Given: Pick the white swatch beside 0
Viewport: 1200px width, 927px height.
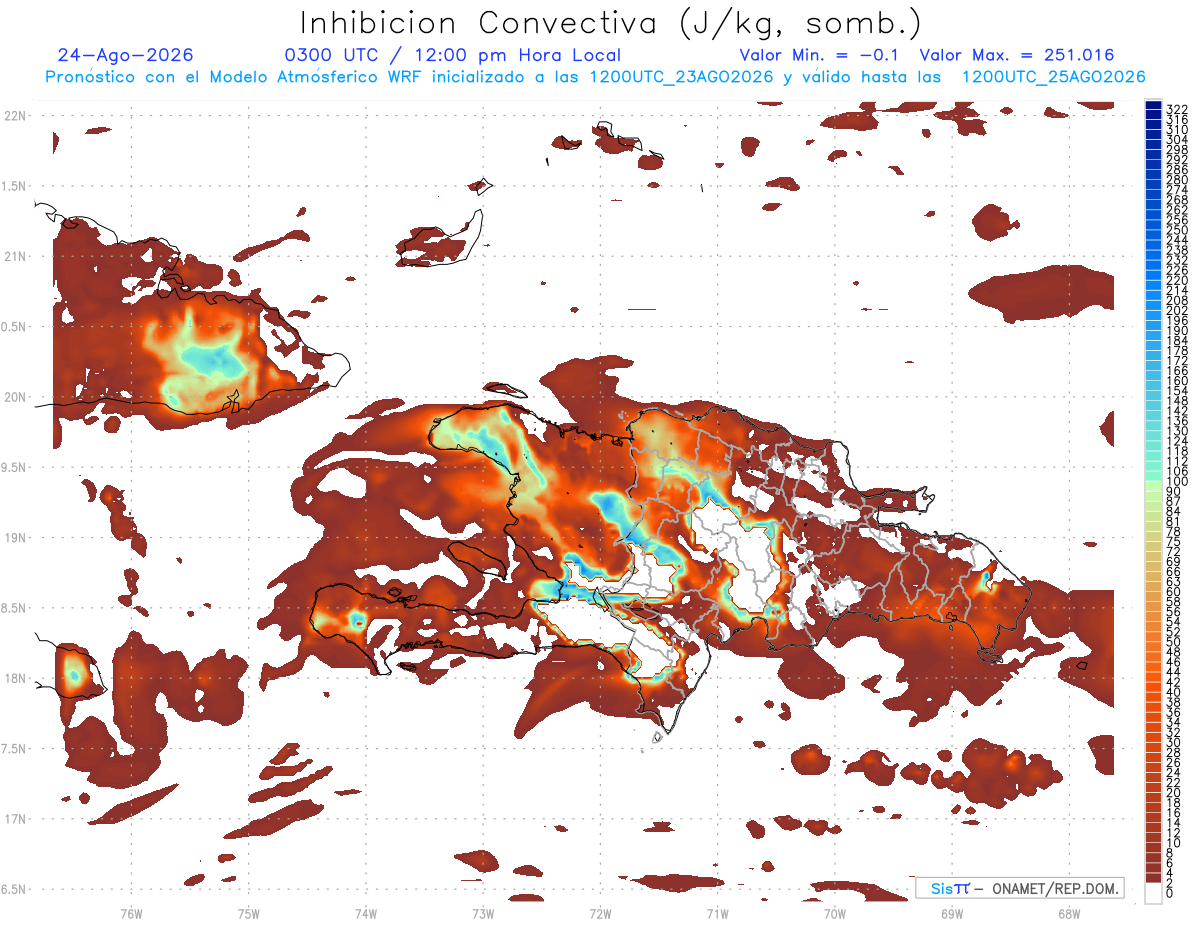Looking at the screenshot, I should tap(1153, 892).
